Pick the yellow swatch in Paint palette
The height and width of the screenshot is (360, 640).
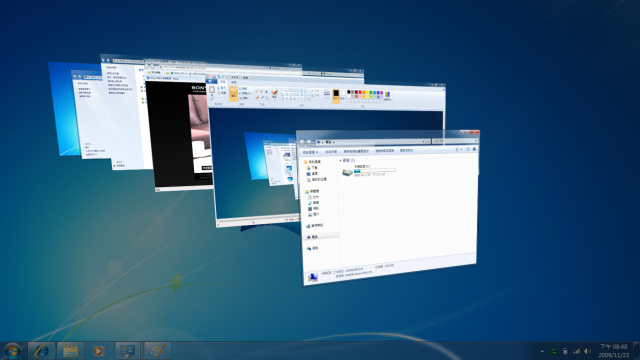coord(367,93)
